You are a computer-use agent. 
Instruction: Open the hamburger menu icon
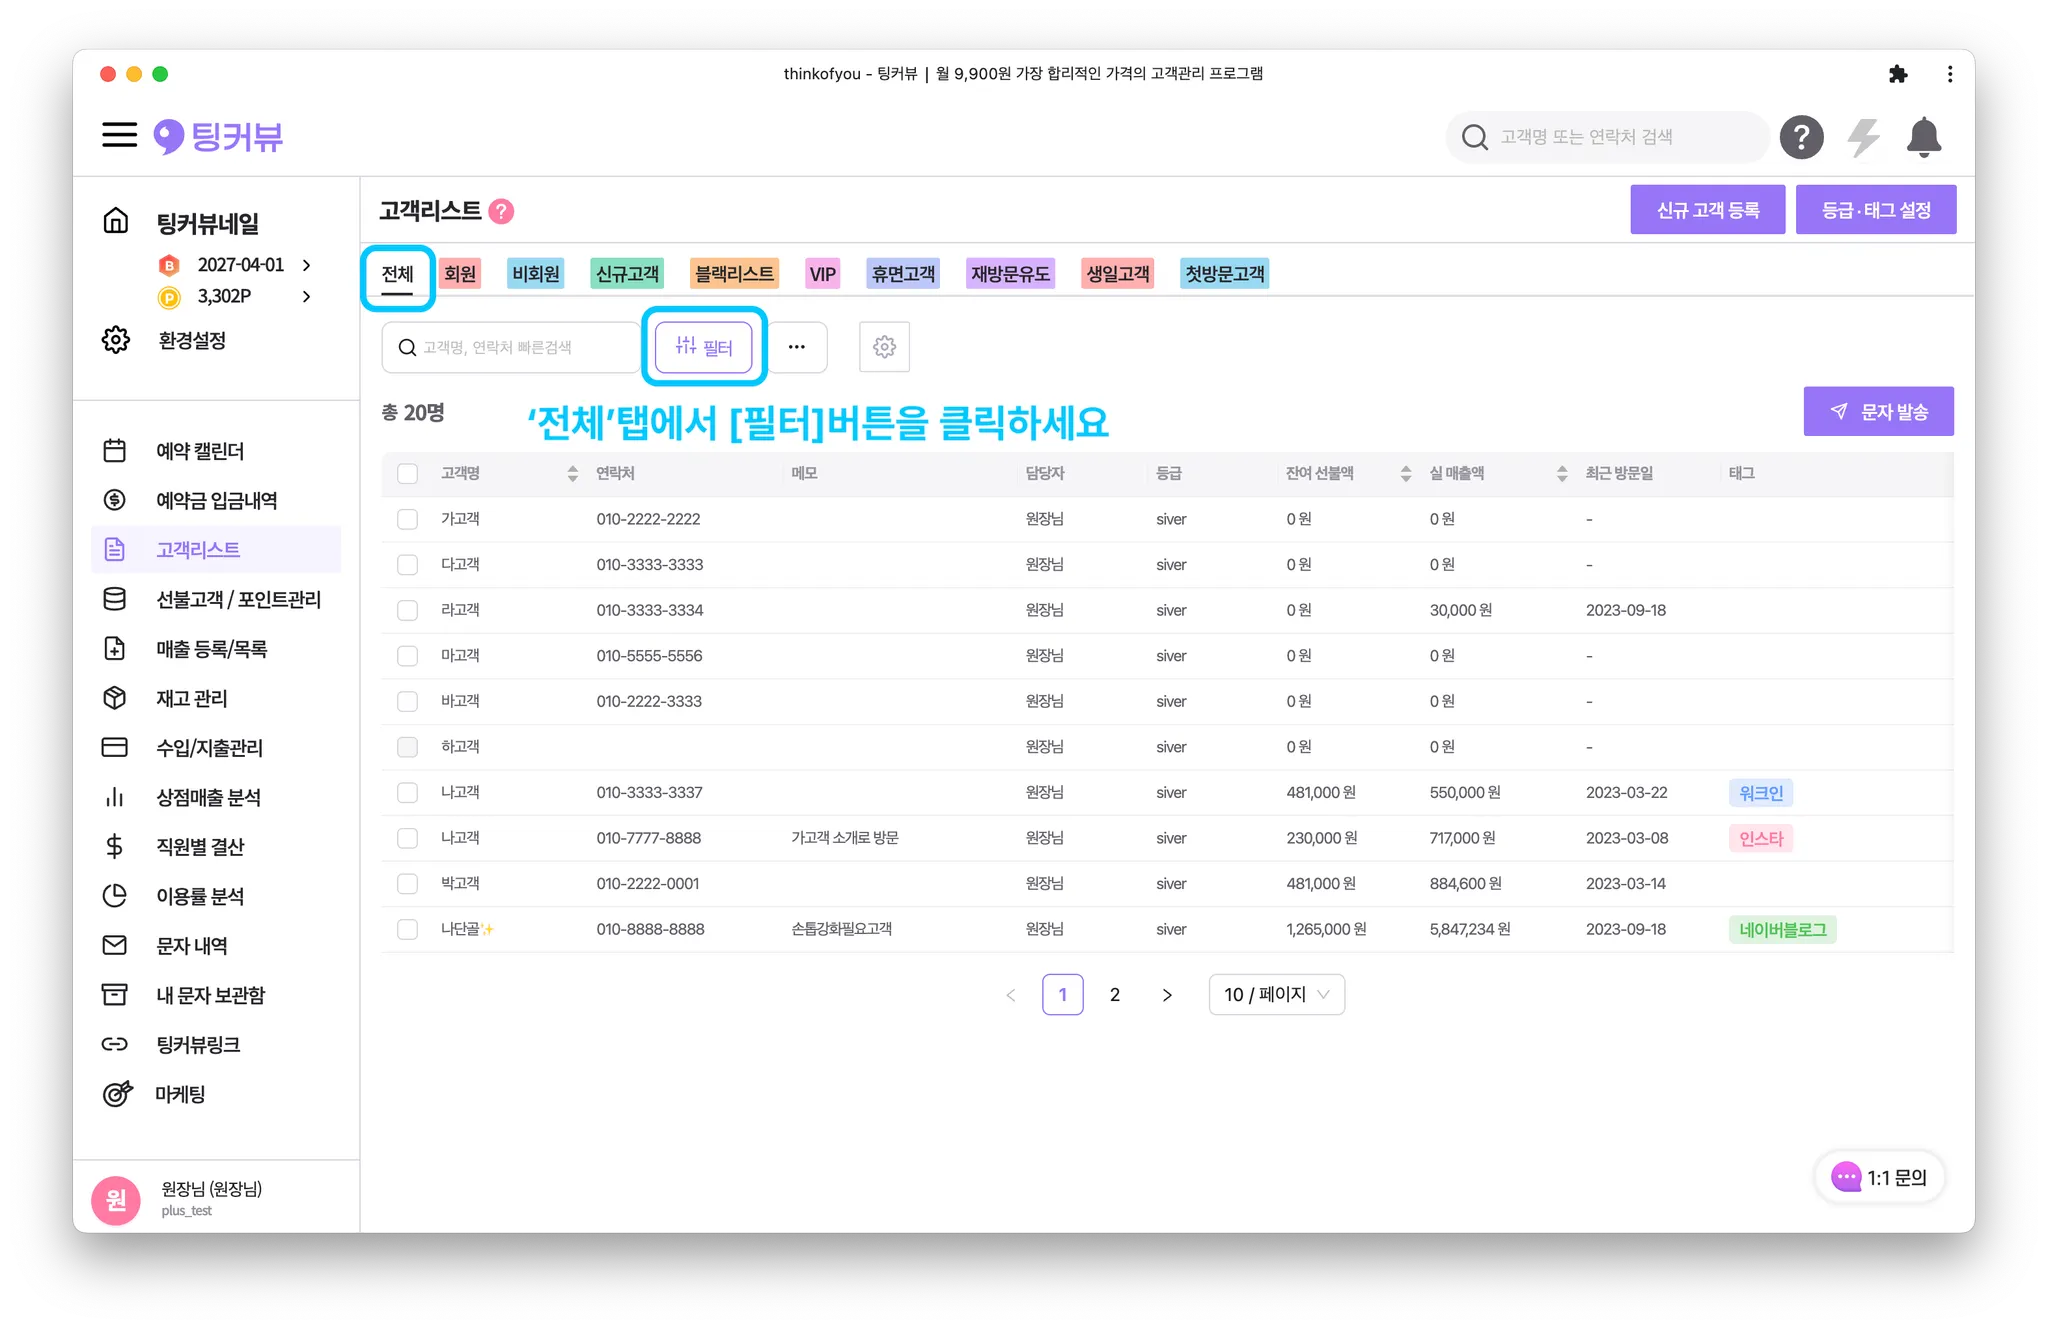click(119, 135)
